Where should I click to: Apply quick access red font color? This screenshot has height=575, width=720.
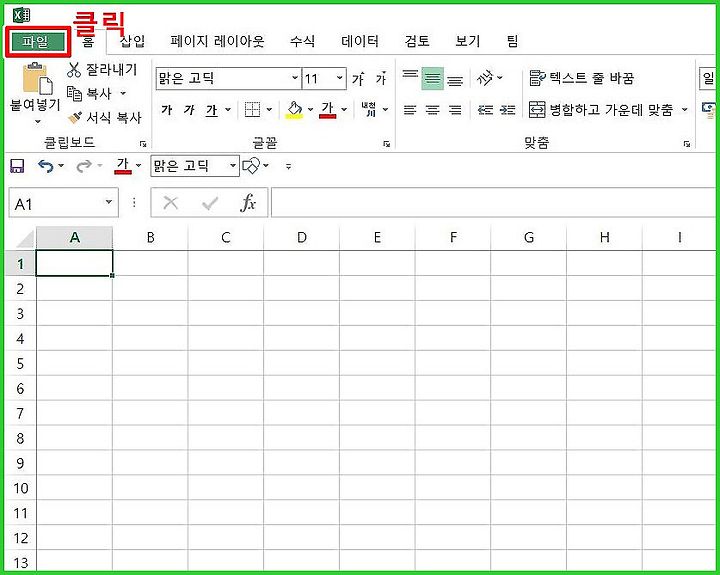click(x=123, y=166)
